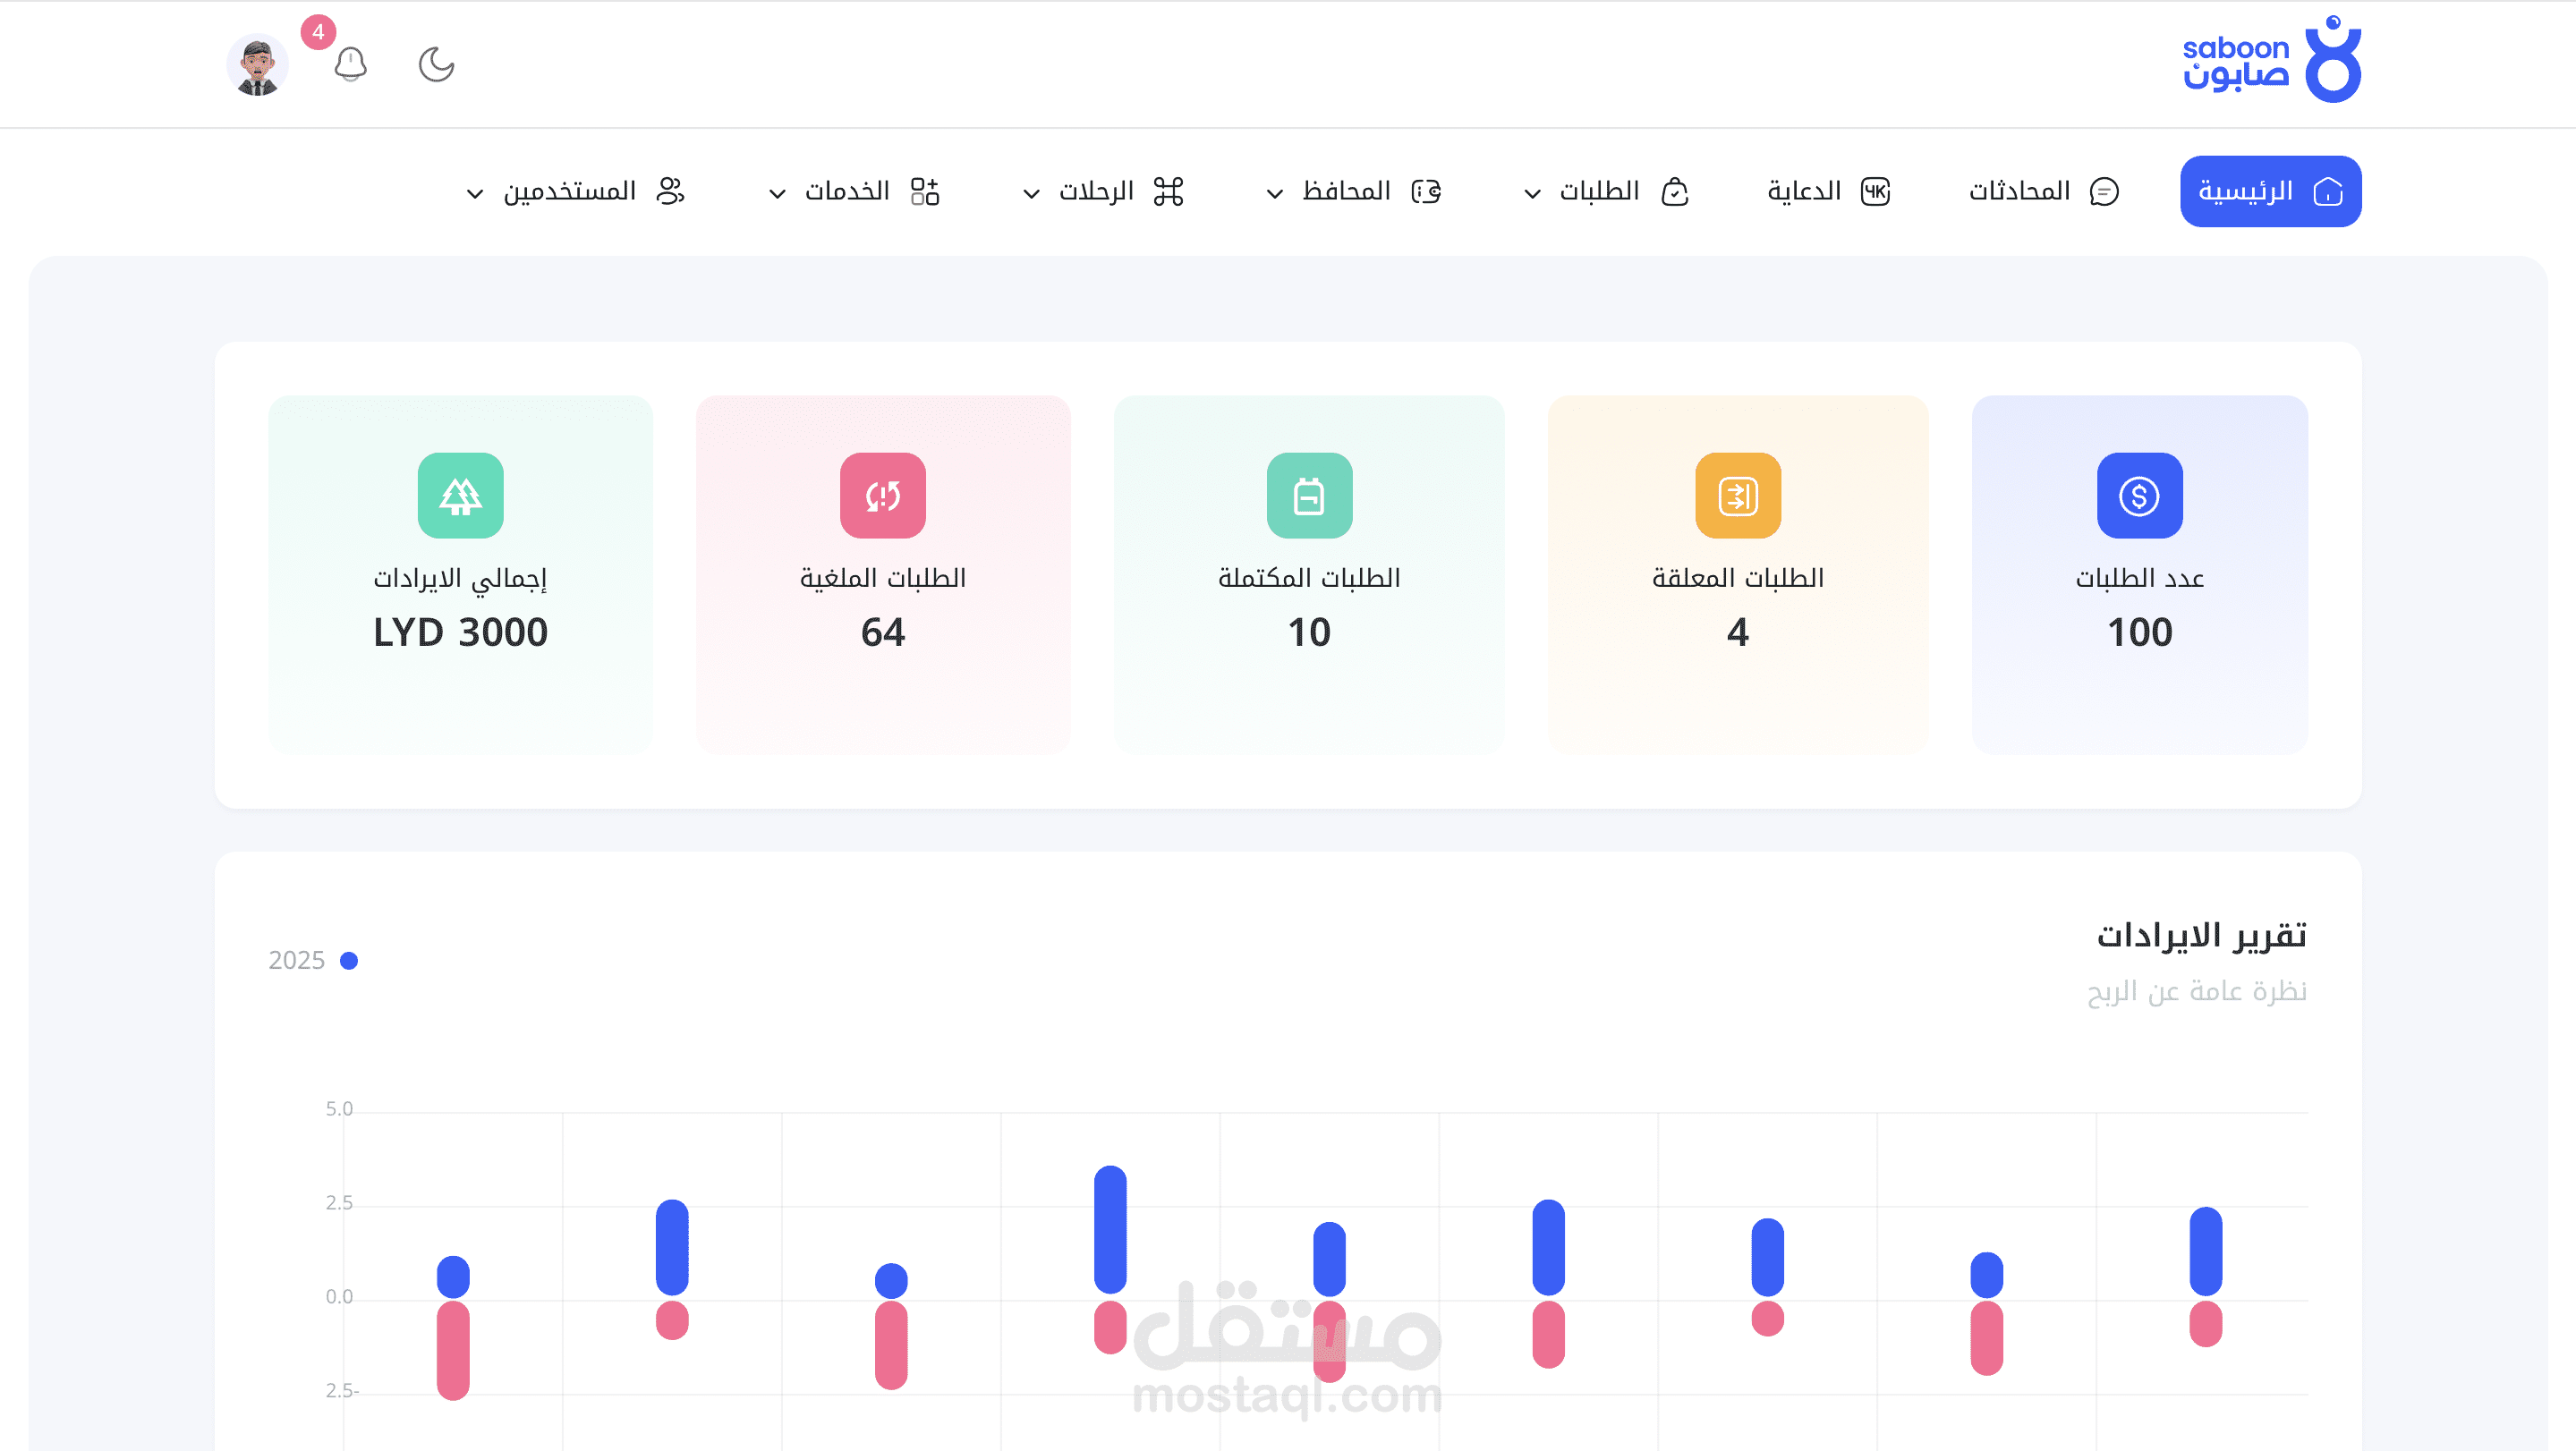Expand the المستخدمين dropdown chevron
This screenshot has width=2576, height=1451.
click(x=475, y=193)
